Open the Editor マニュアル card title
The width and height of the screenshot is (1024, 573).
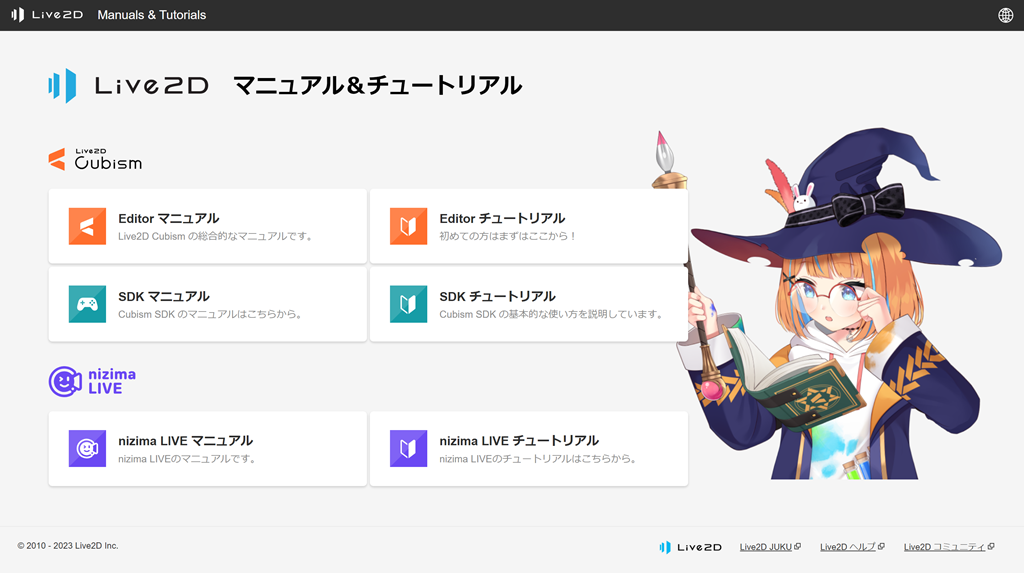168,218
